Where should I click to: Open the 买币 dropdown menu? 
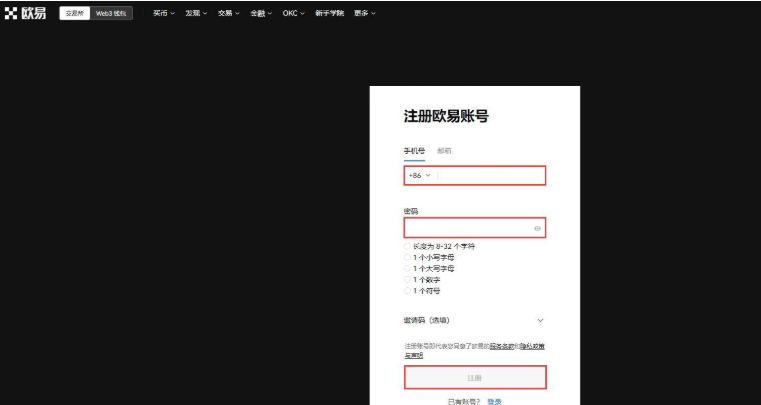pos(164,14)
